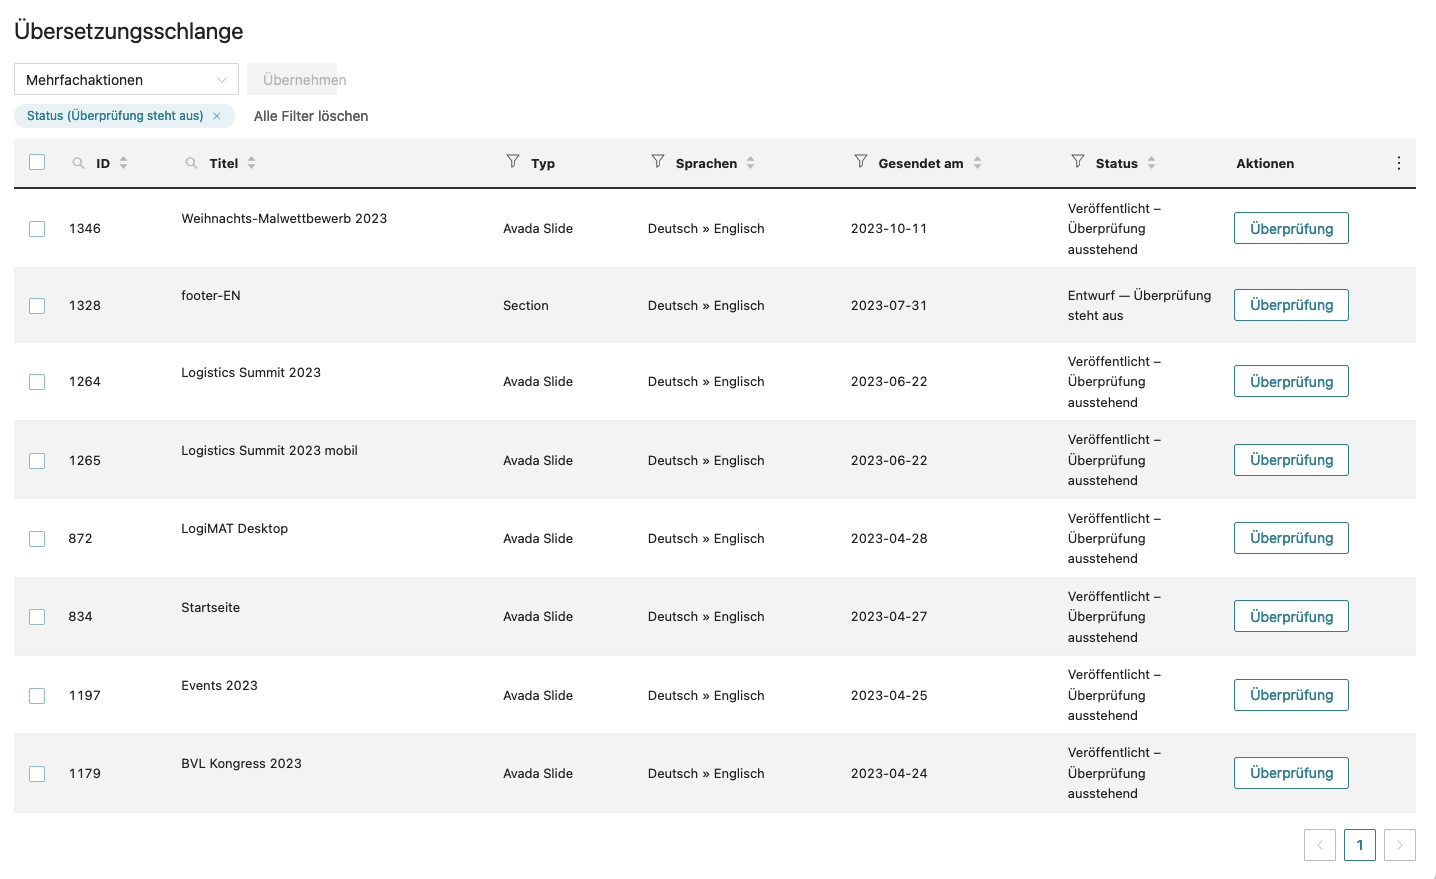Sort table by ID arrows
The height and width of the screenshot is (879, 1436).
click(x=124, y=163)
